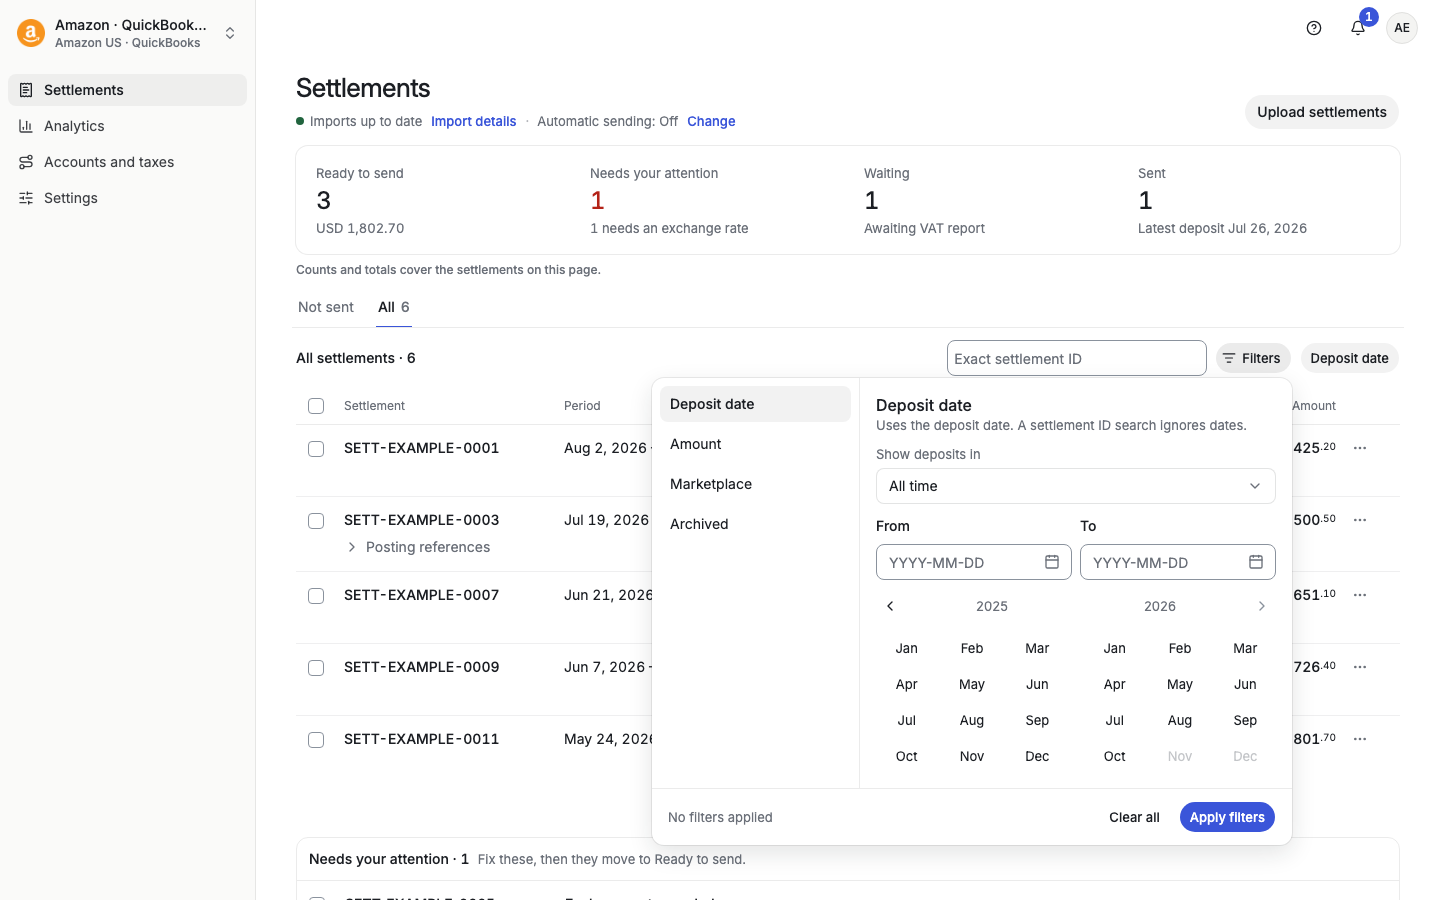
Task: Click the Amazon account logo icon
Action: pyautogui.click(x=31, y=33)
